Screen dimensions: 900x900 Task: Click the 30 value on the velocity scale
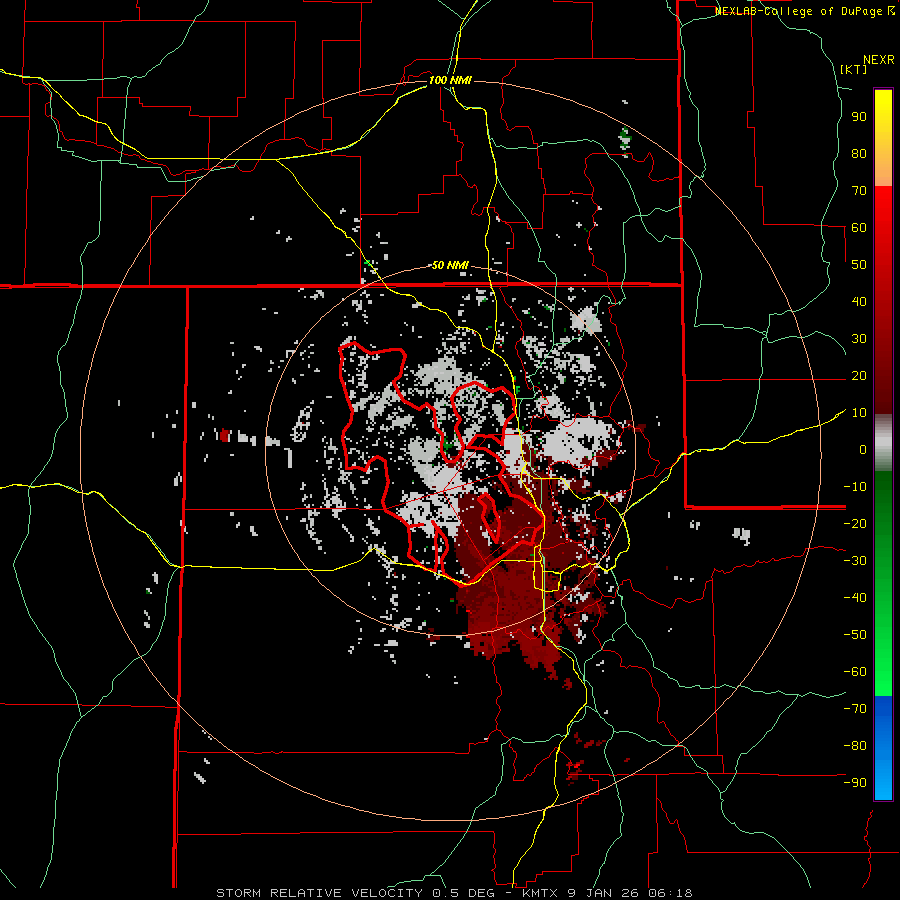(859, 339)
